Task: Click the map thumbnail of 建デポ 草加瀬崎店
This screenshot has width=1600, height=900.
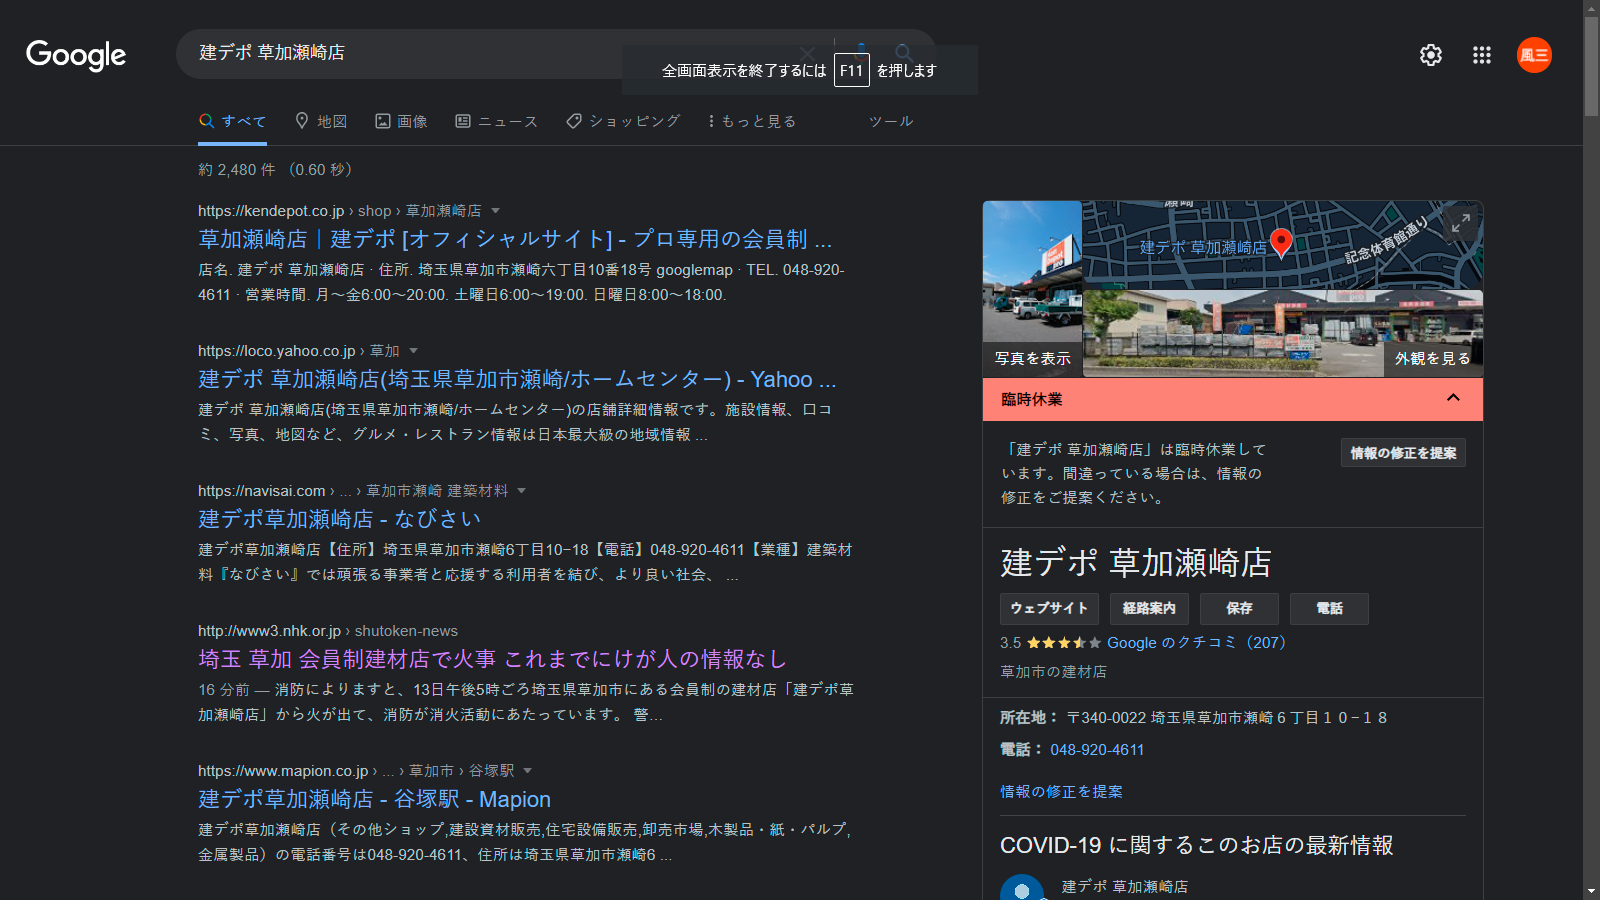Action: pos(1283,245)
